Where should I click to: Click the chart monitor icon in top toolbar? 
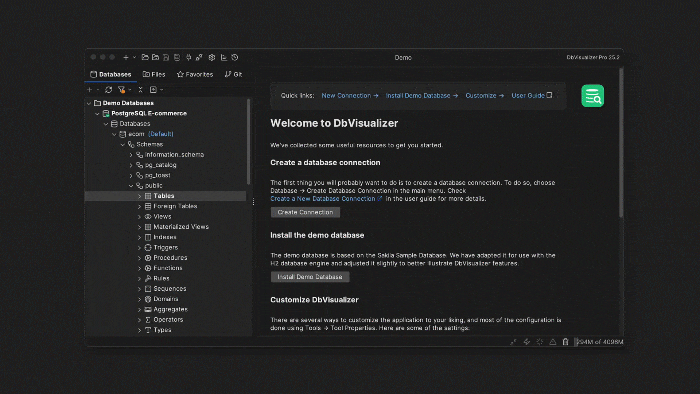pyautogui.click(x=224, y=58)
